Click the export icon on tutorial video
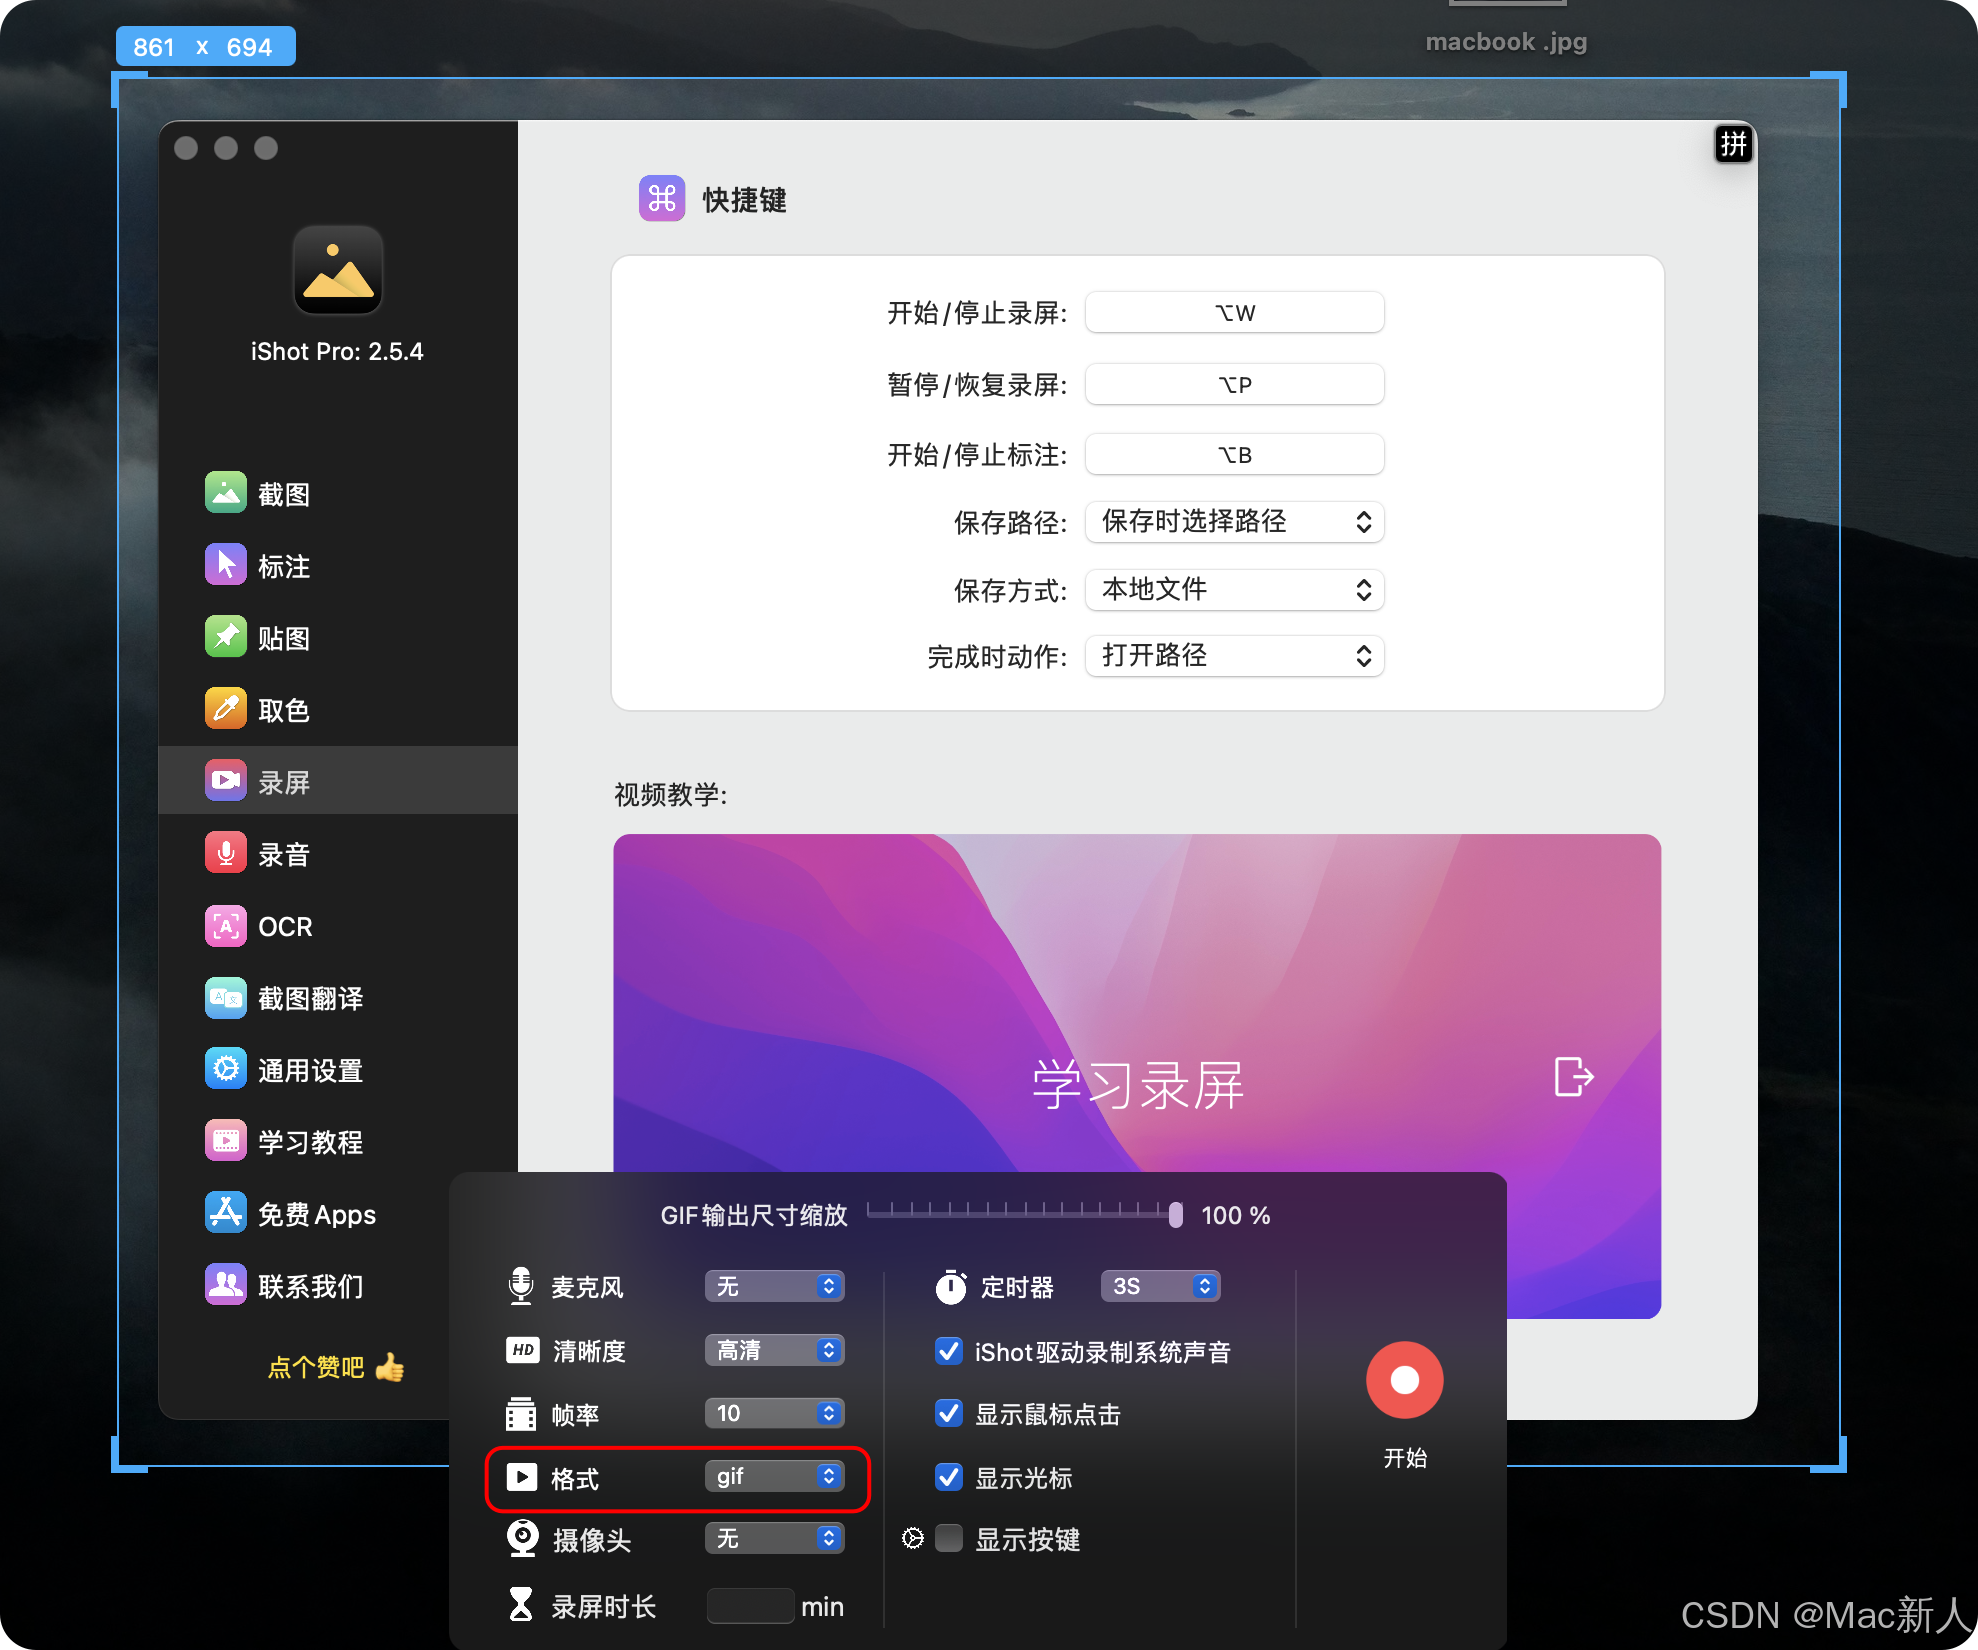Image resolution: width=1978 pixels, height=1650 pixels. tap(1573, 1077)
